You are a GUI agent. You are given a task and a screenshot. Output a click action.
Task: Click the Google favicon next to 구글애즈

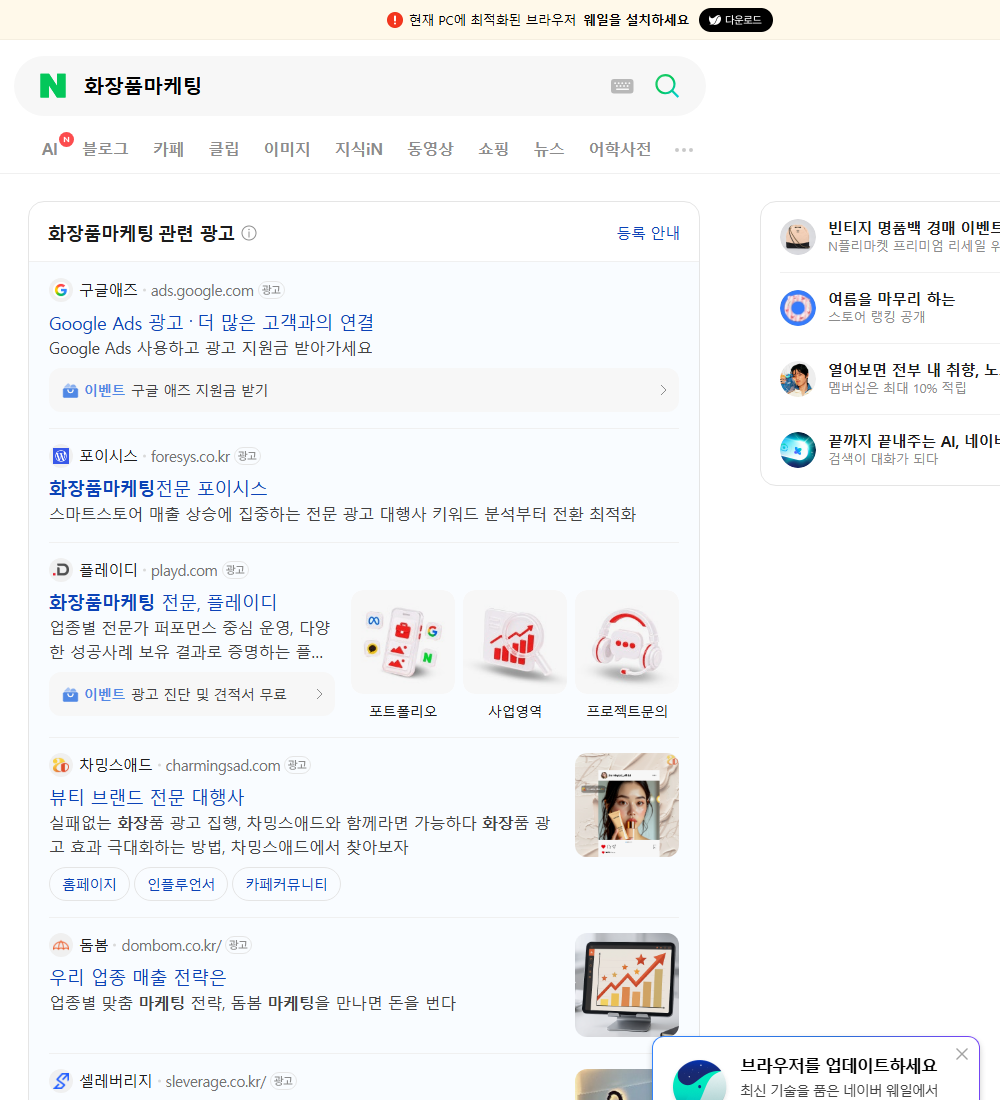tap(61, 290)
